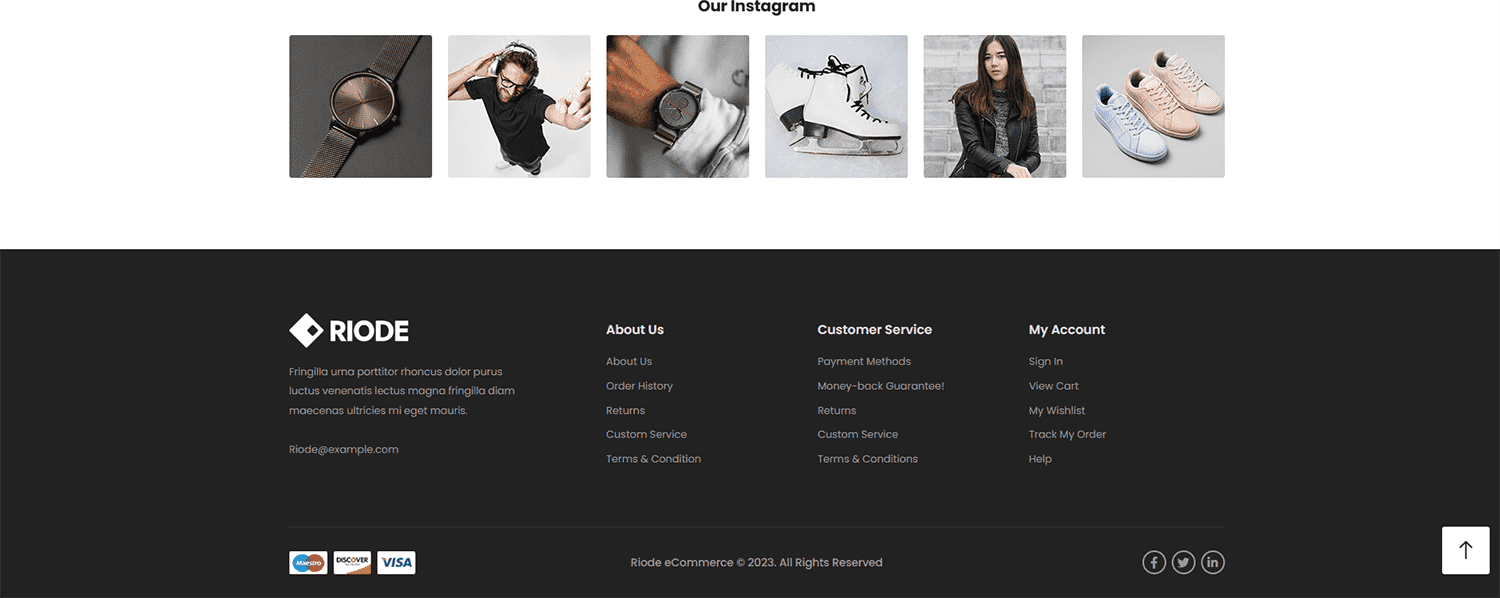Click the Visa payment card icon

[x=396, y=562]
